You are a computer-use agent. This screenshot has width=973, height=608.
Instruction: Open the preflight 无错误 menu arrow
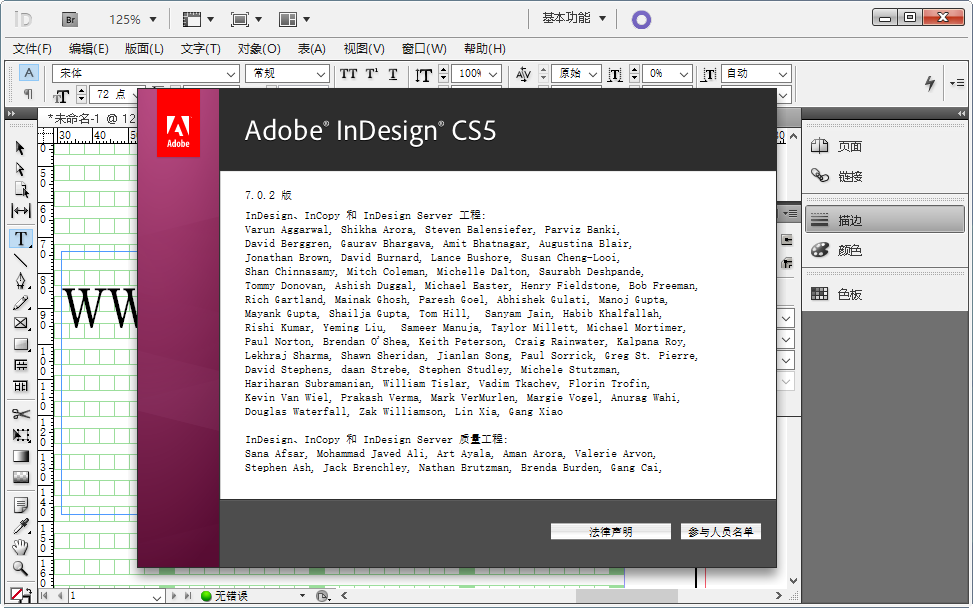tap(302, 596)
